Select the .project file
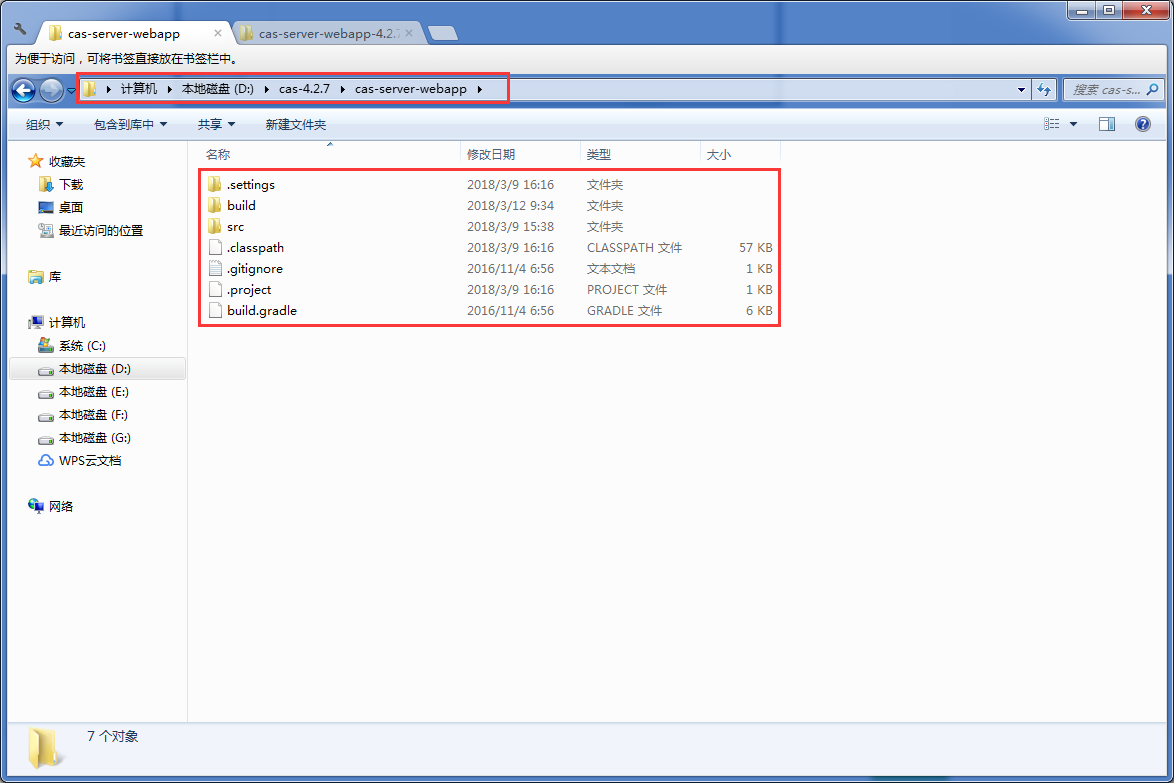 click(x=249, y=289)
